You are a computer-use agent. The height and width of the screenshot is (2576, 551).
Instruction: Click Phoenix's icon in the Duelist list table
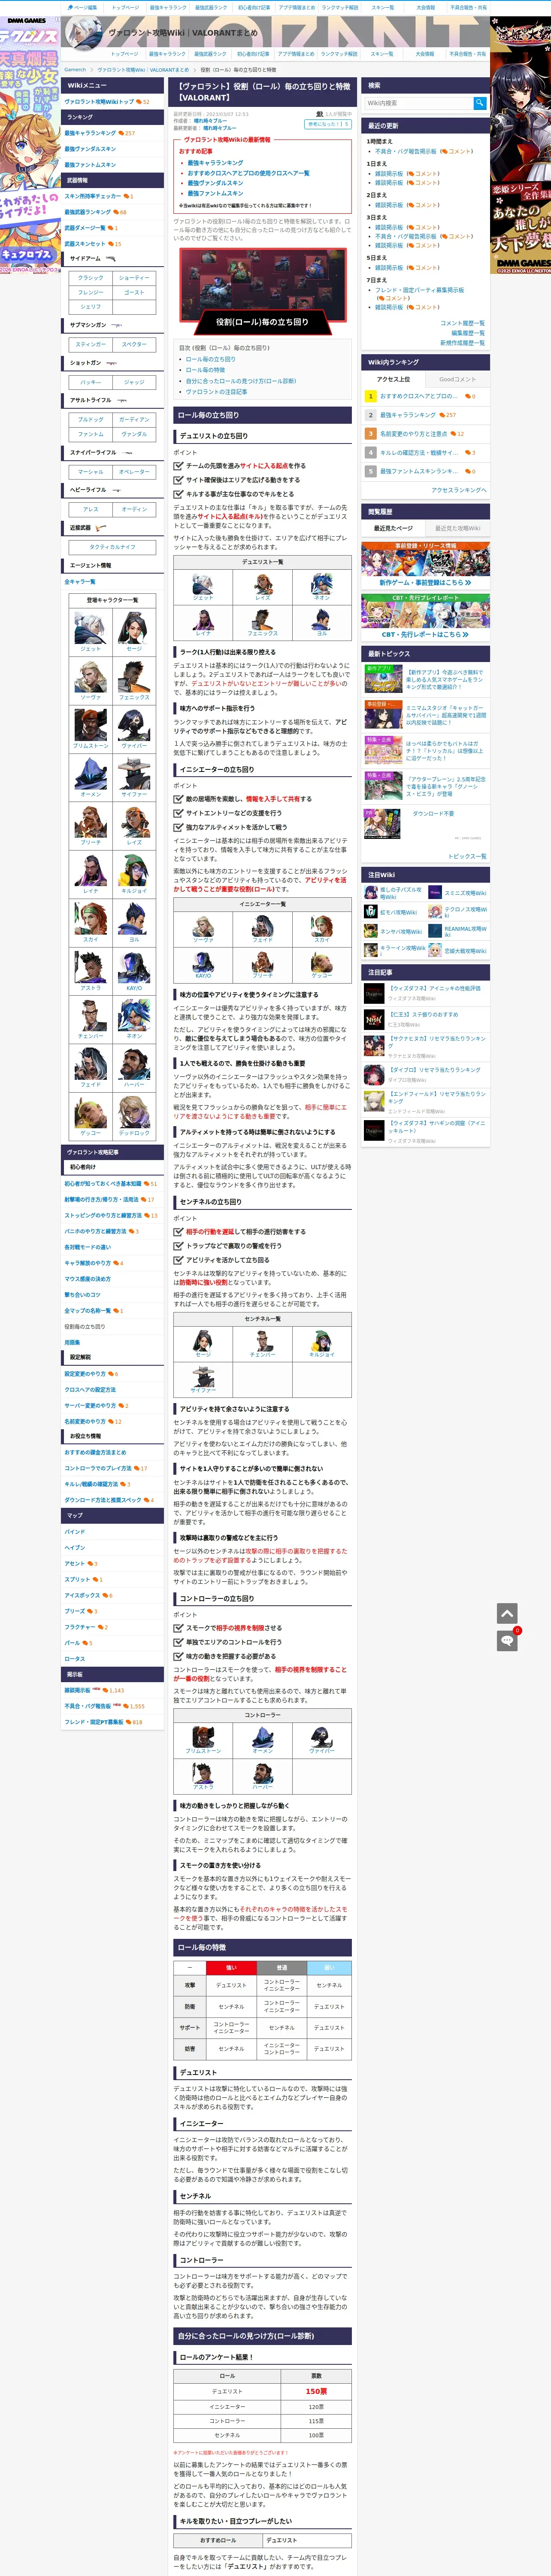pyautogui.click(x=262, y=619)
